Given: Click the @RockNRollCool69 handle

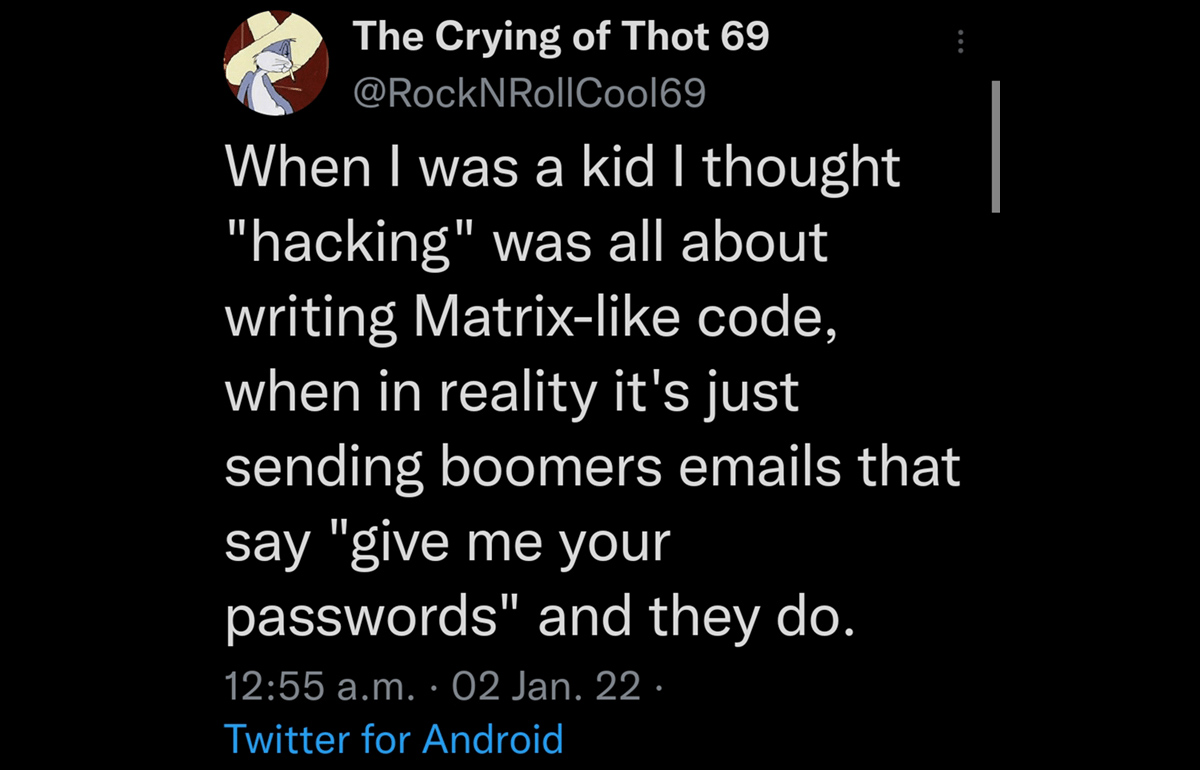Looking at the screenshot, I should coord(530,93).
